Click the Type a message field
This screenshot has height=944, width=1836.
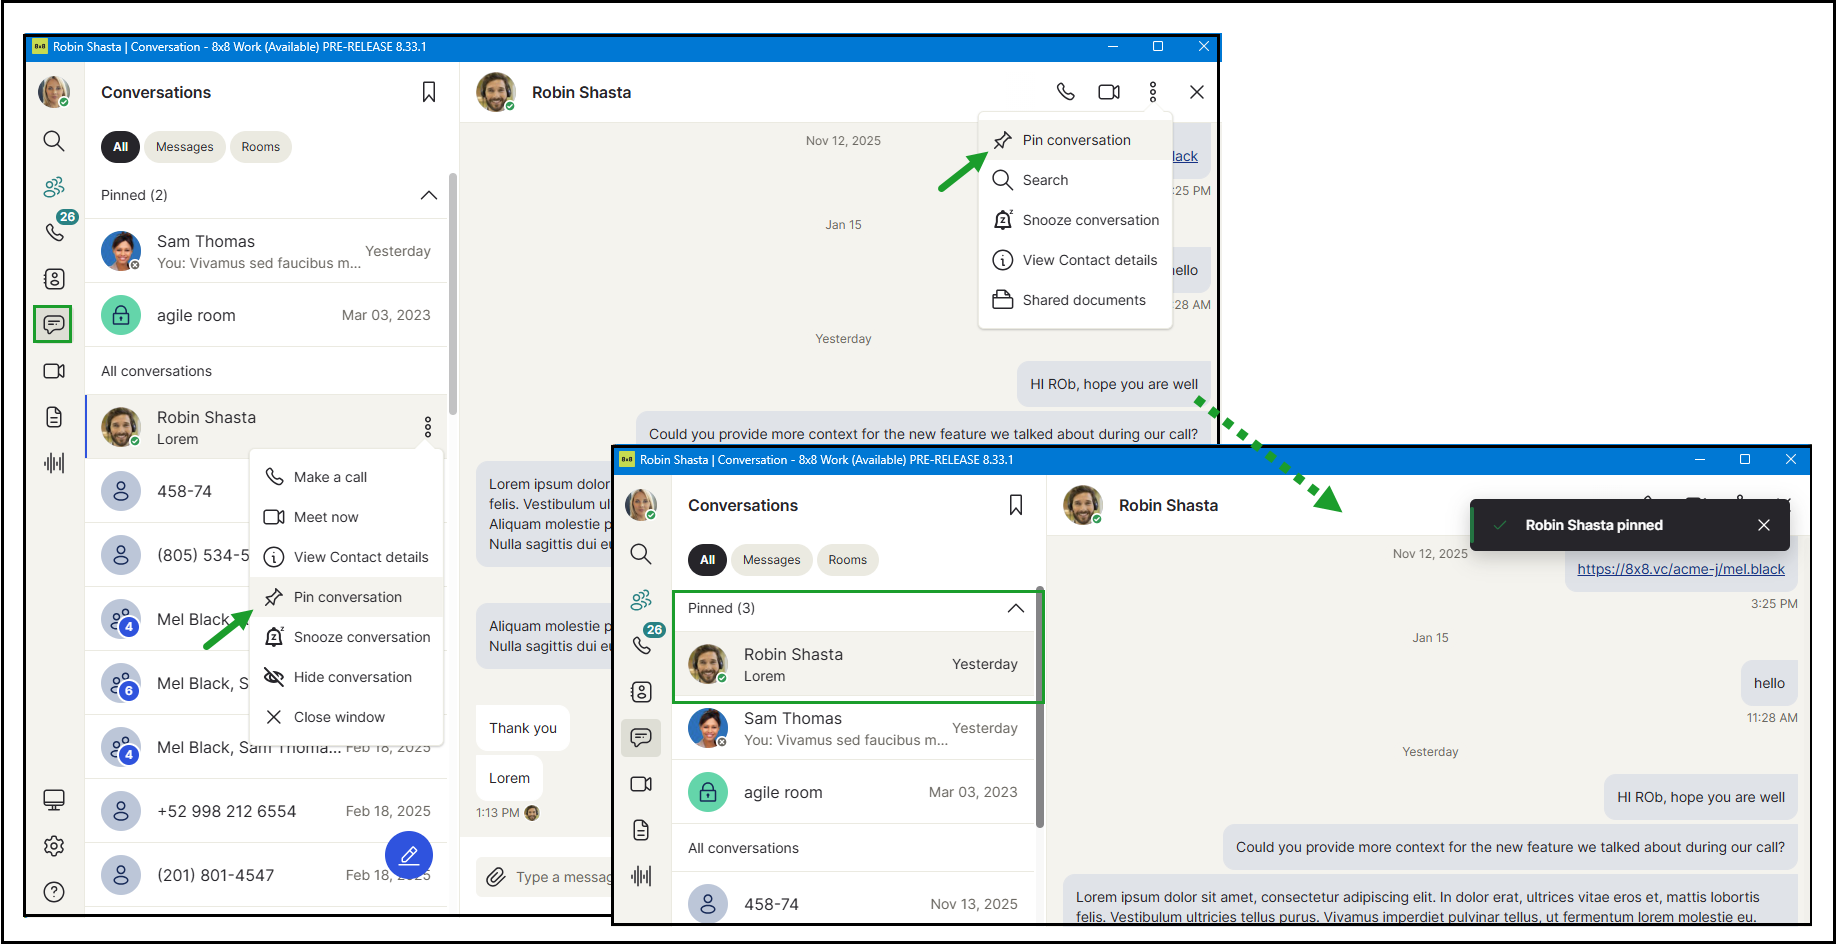coord(562,877)
